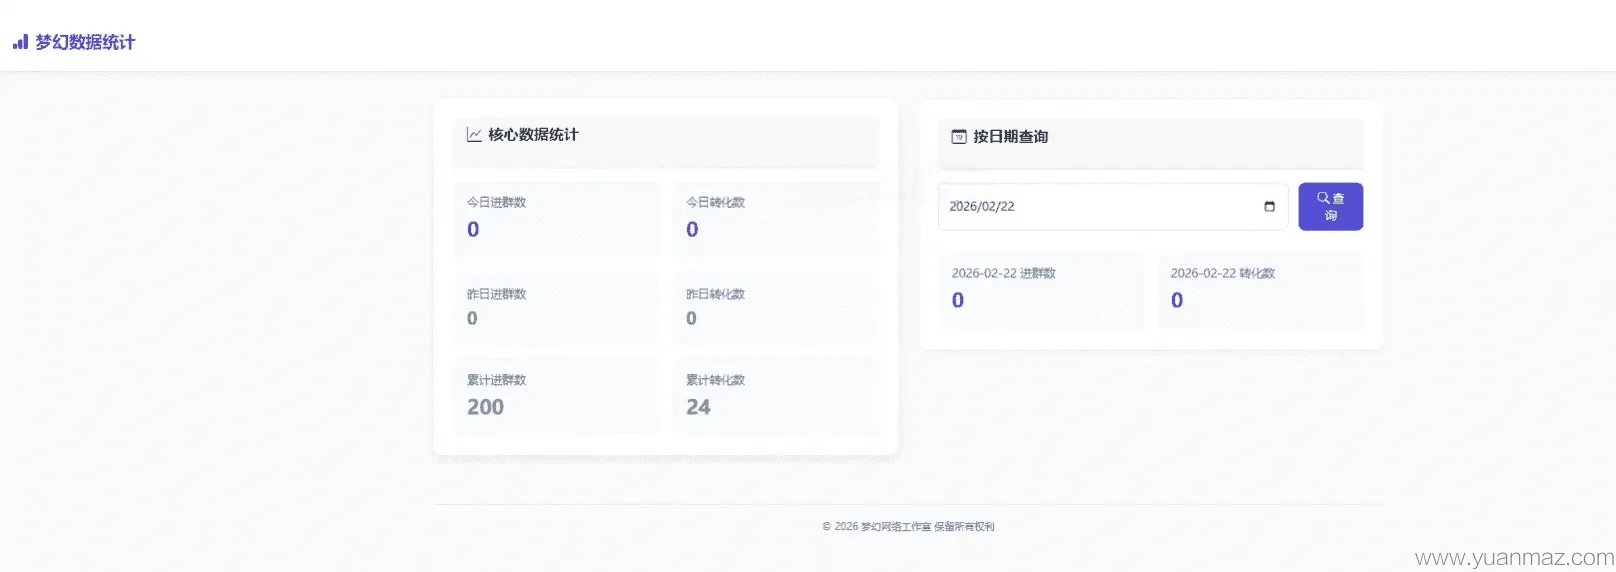This screenshot has width=1616, height=572.
Task: Open the date picker calendar icon
Action: (1269, 207)
